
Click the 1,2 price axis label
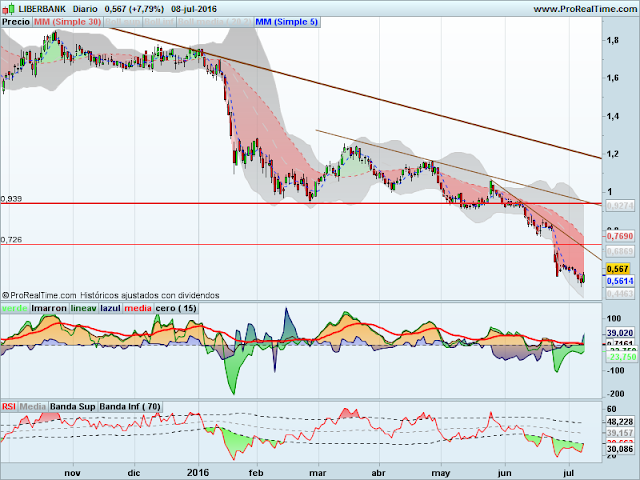(x=613, y=154)
